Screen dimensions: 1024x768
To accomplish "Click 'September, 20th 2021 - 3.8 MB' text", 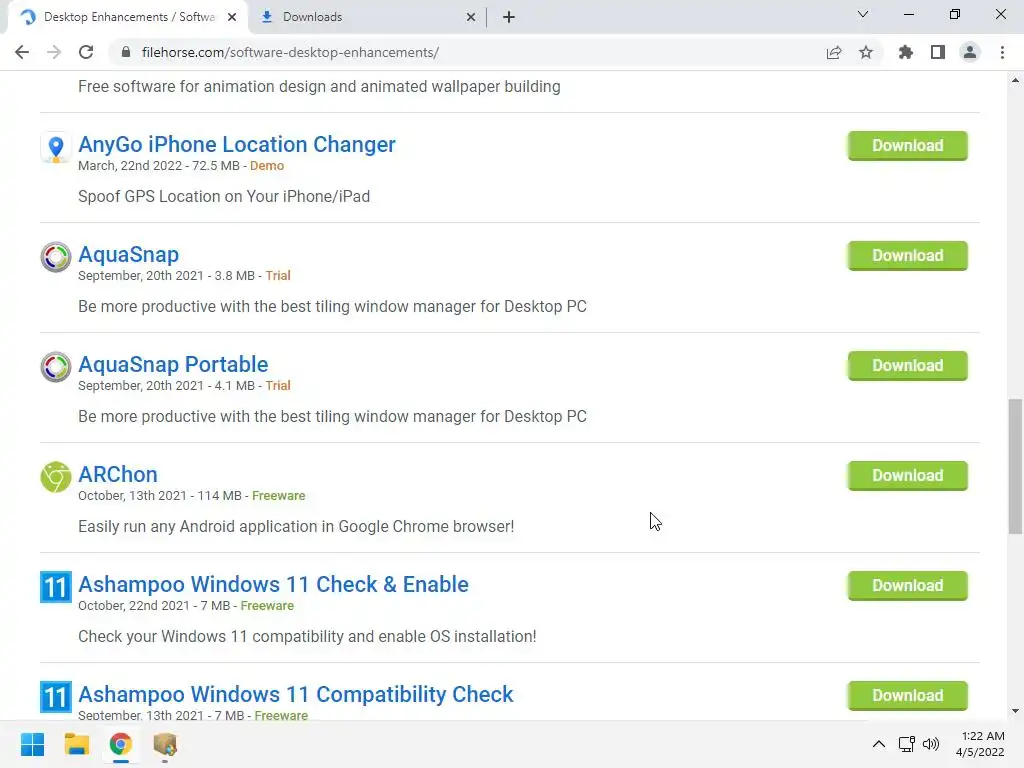I will point(166,276).
